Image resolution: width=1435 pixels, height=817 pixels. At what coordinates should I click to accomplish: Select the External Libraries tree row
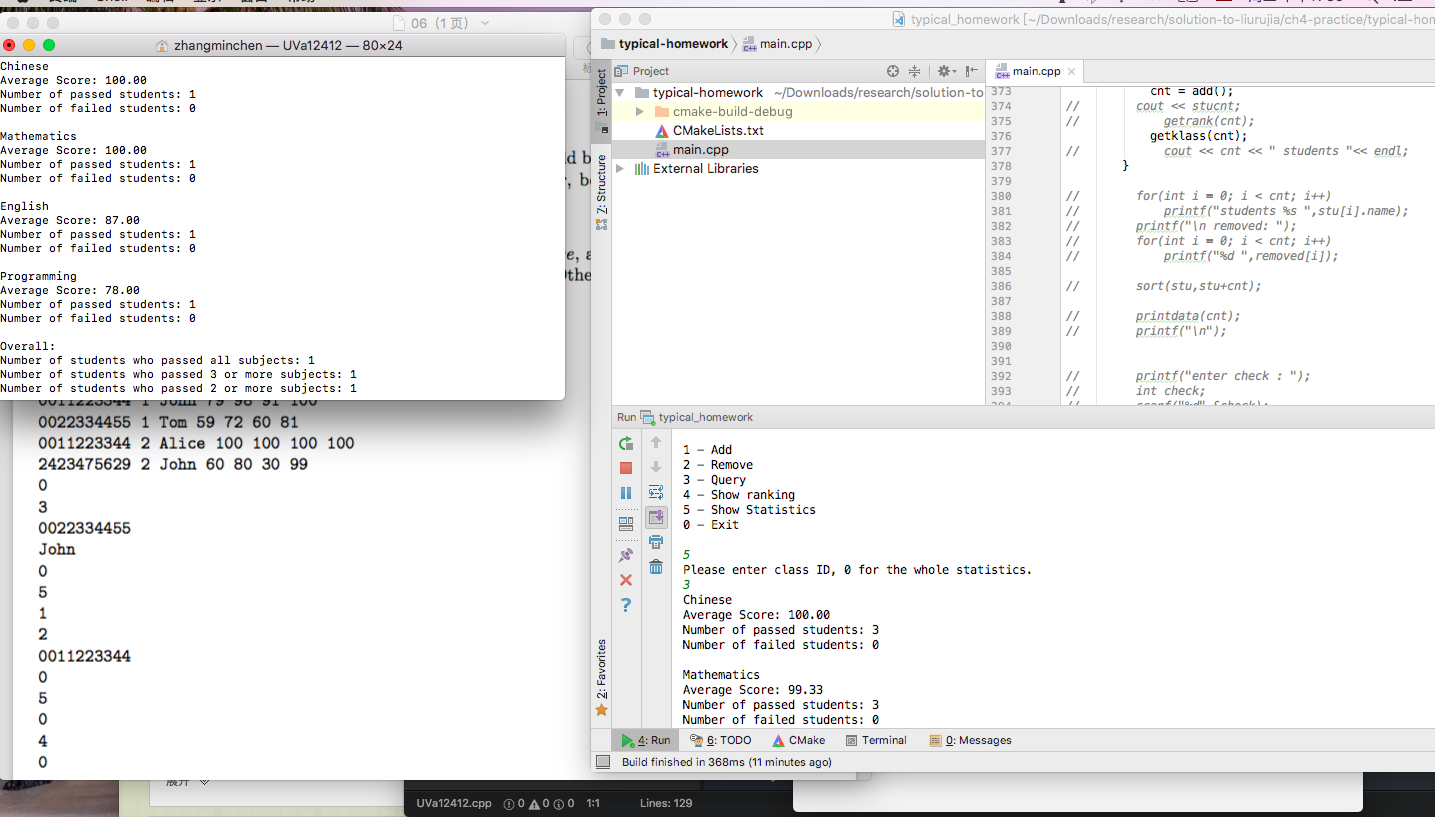coord(798,168)
